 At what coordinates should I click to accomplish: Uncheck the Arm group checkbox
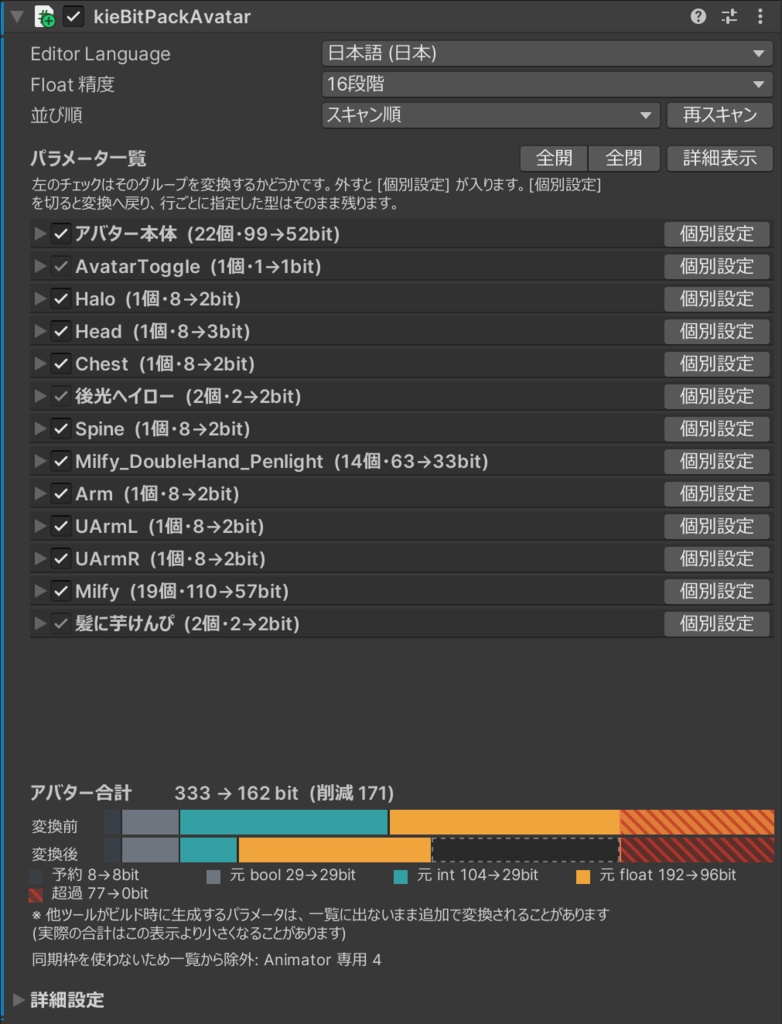pyautogui.click(x=61, y=494)
